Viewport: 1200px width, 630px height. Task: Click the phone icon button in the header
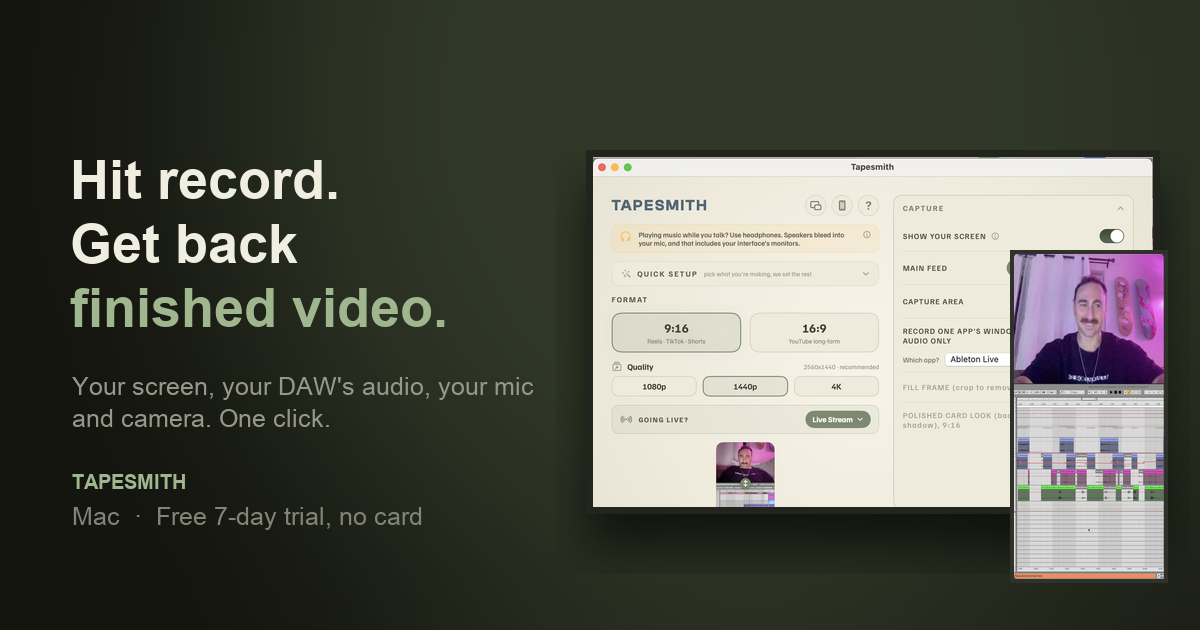842,205
